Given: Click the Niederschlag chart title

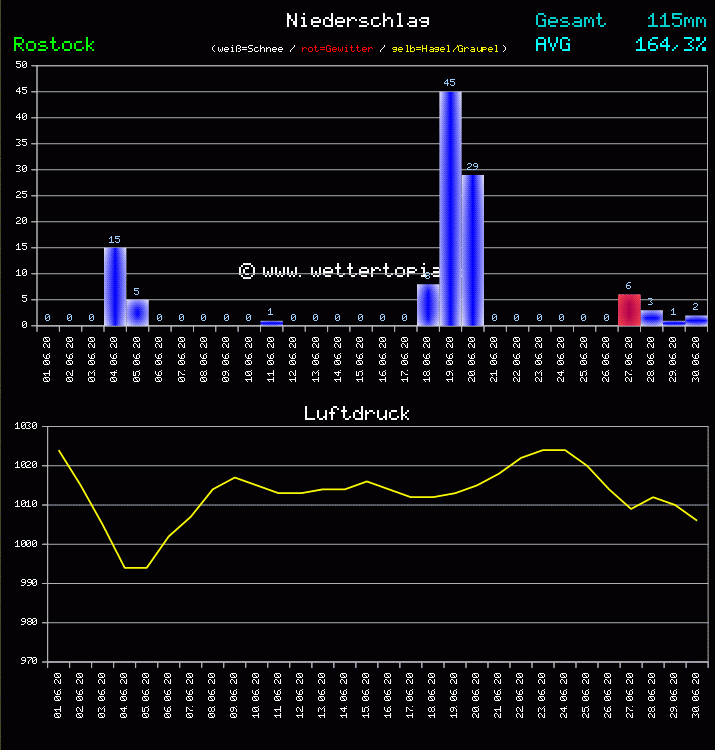Looking at the screenshot, I should 357,20.
